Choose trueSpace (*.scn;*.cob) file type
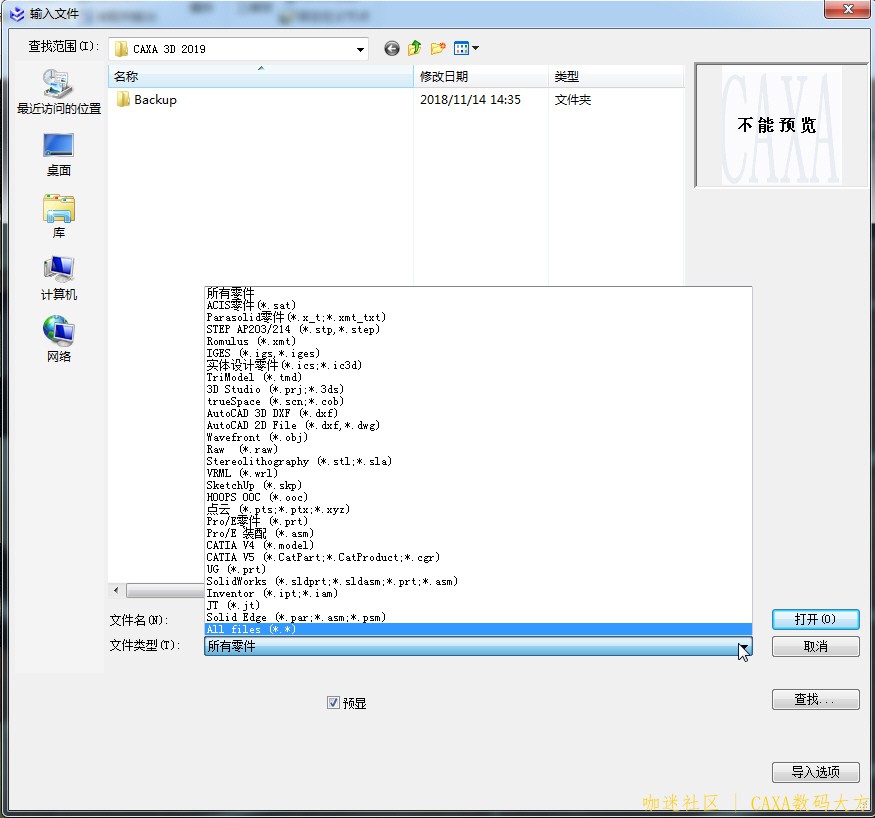 (x=478, y=401)
